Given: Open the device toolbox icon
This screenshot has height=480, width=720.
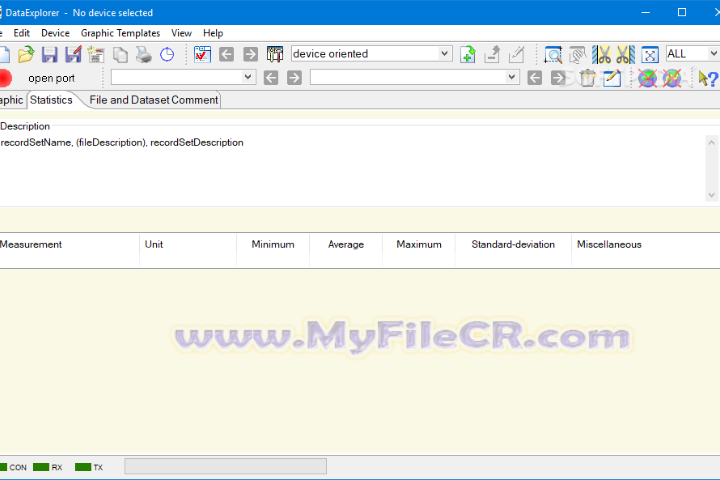Looking at the screenshot, I should (275, 54).
